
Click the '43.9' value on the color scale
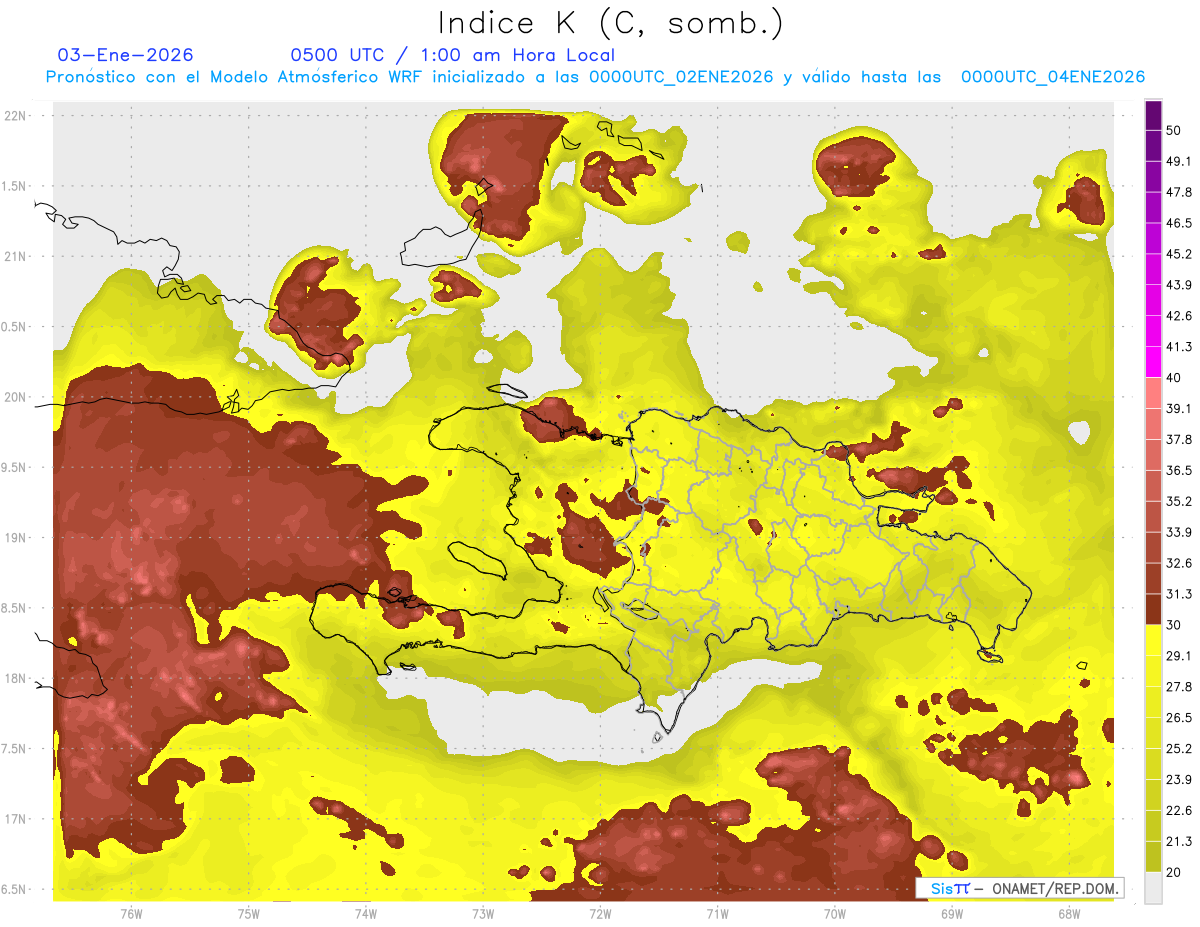tap(1179, 285)
